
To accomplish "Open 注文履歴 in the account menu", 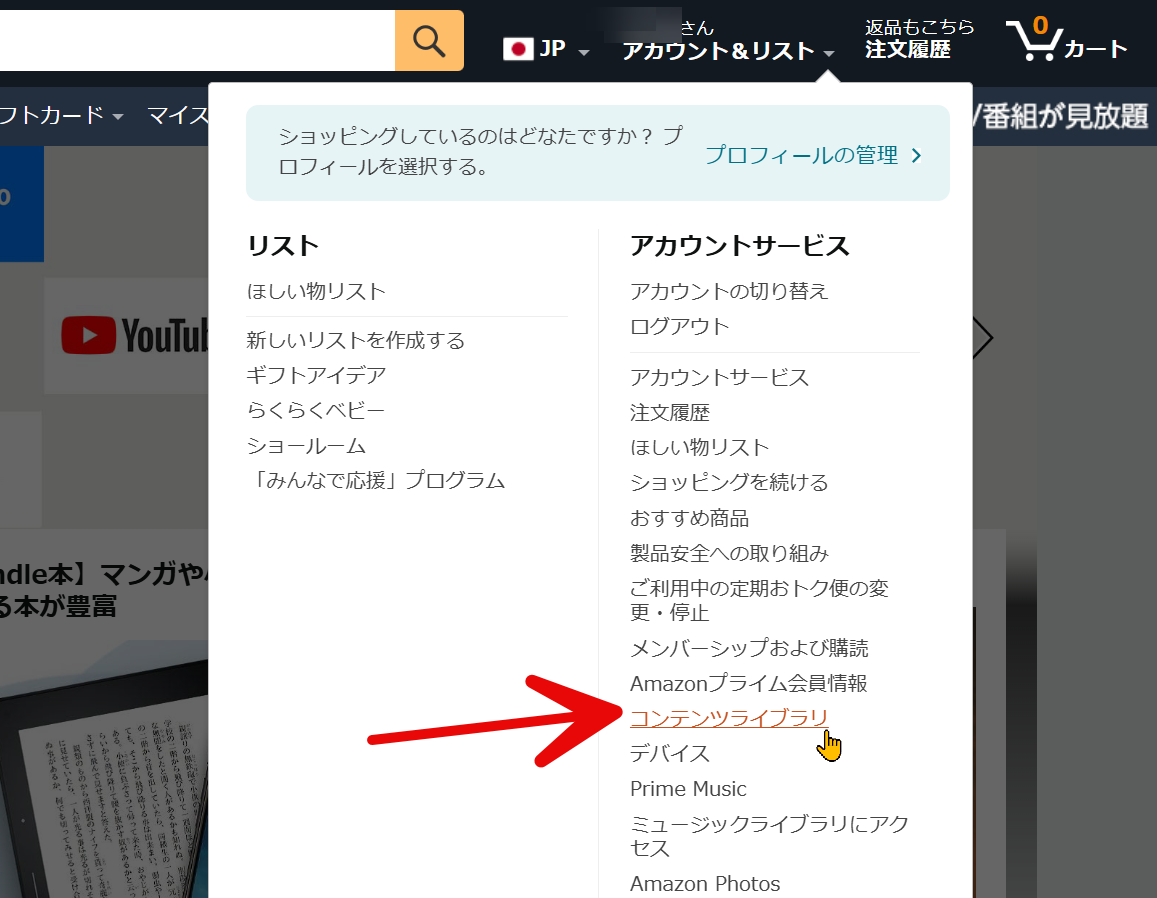I will 670,412.
